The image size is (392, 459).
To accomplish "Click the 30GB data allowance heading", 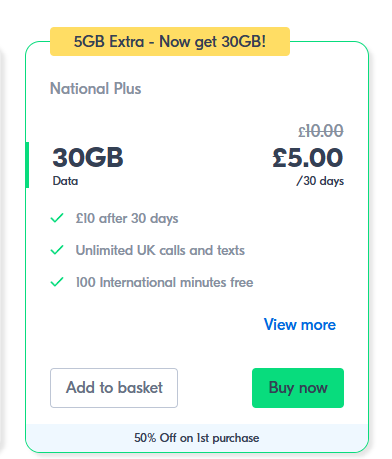I will (x=88, y=157).
